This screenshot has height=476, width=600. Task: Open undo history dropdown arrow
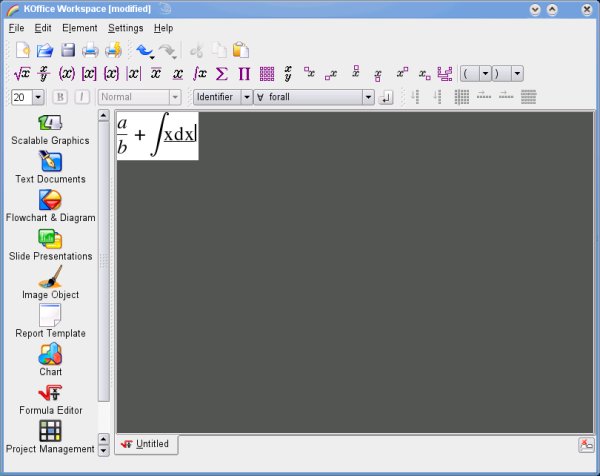coord(152,57)
